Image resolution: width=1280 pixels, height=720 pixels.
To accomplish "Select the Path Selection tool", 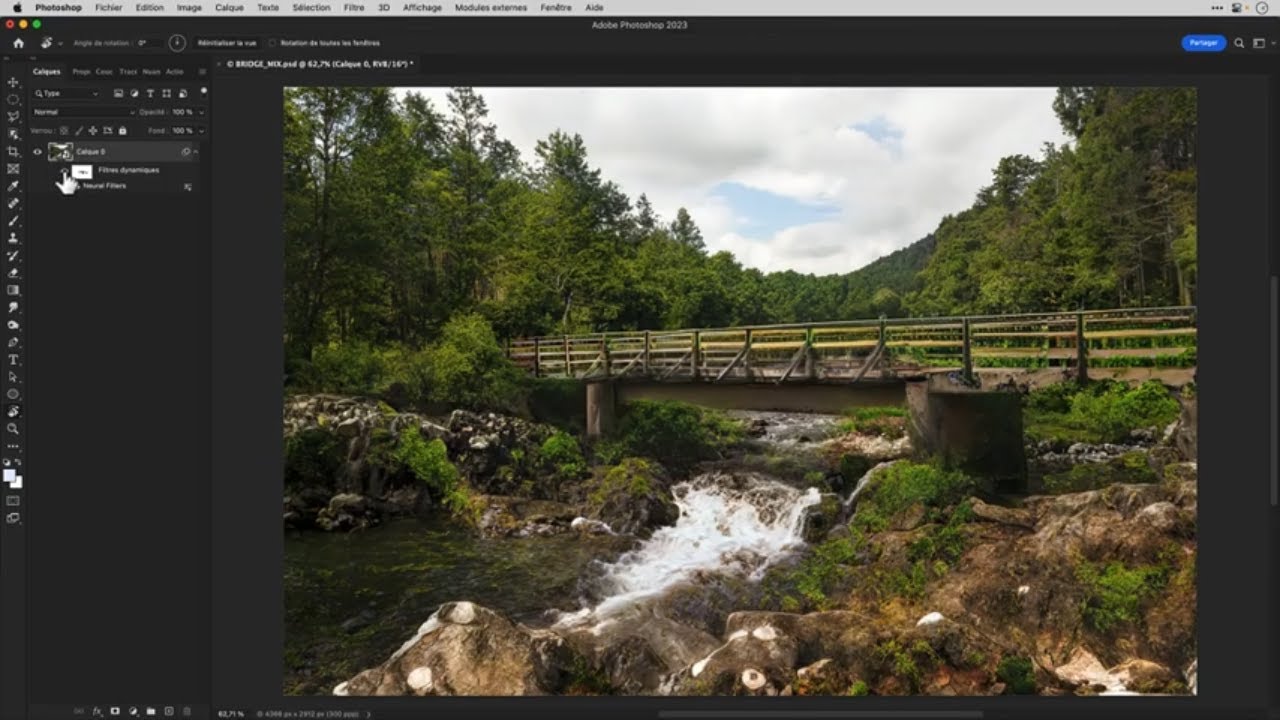I will pos(13,376).
